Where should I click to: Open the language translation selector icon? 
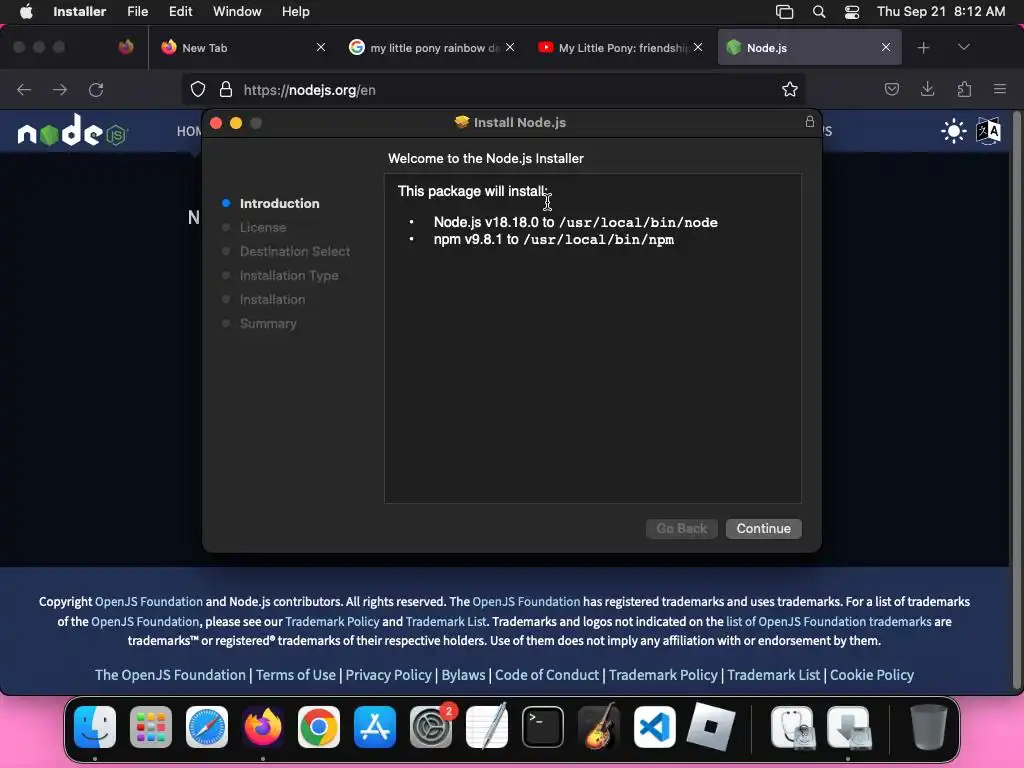click(x=988, y=131)
